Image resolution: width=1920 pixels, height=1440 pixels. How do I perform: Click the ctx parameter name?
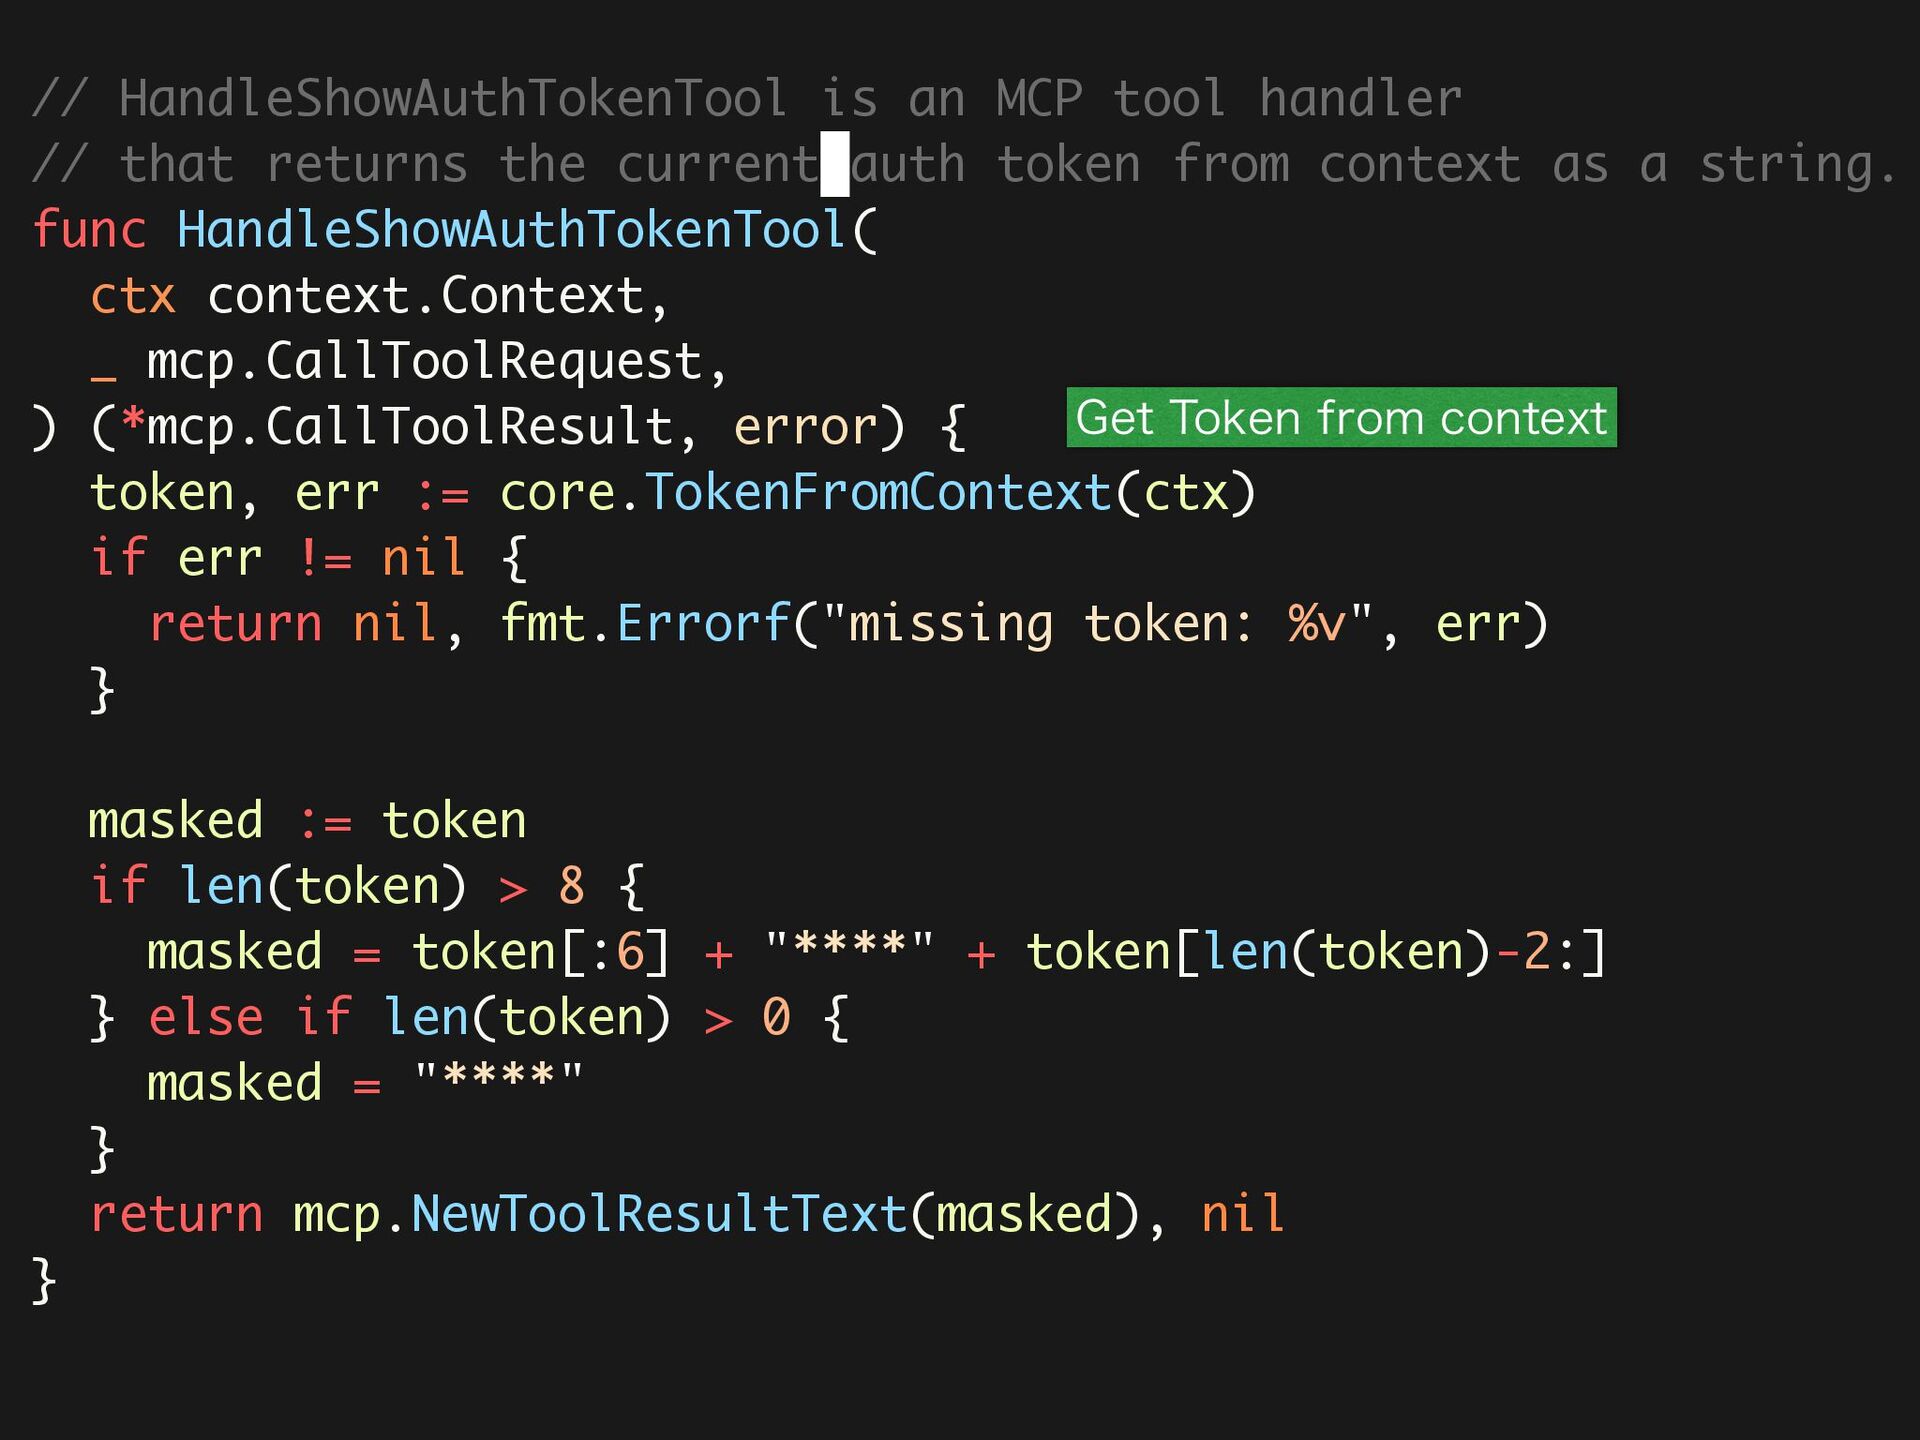point(133,296)
